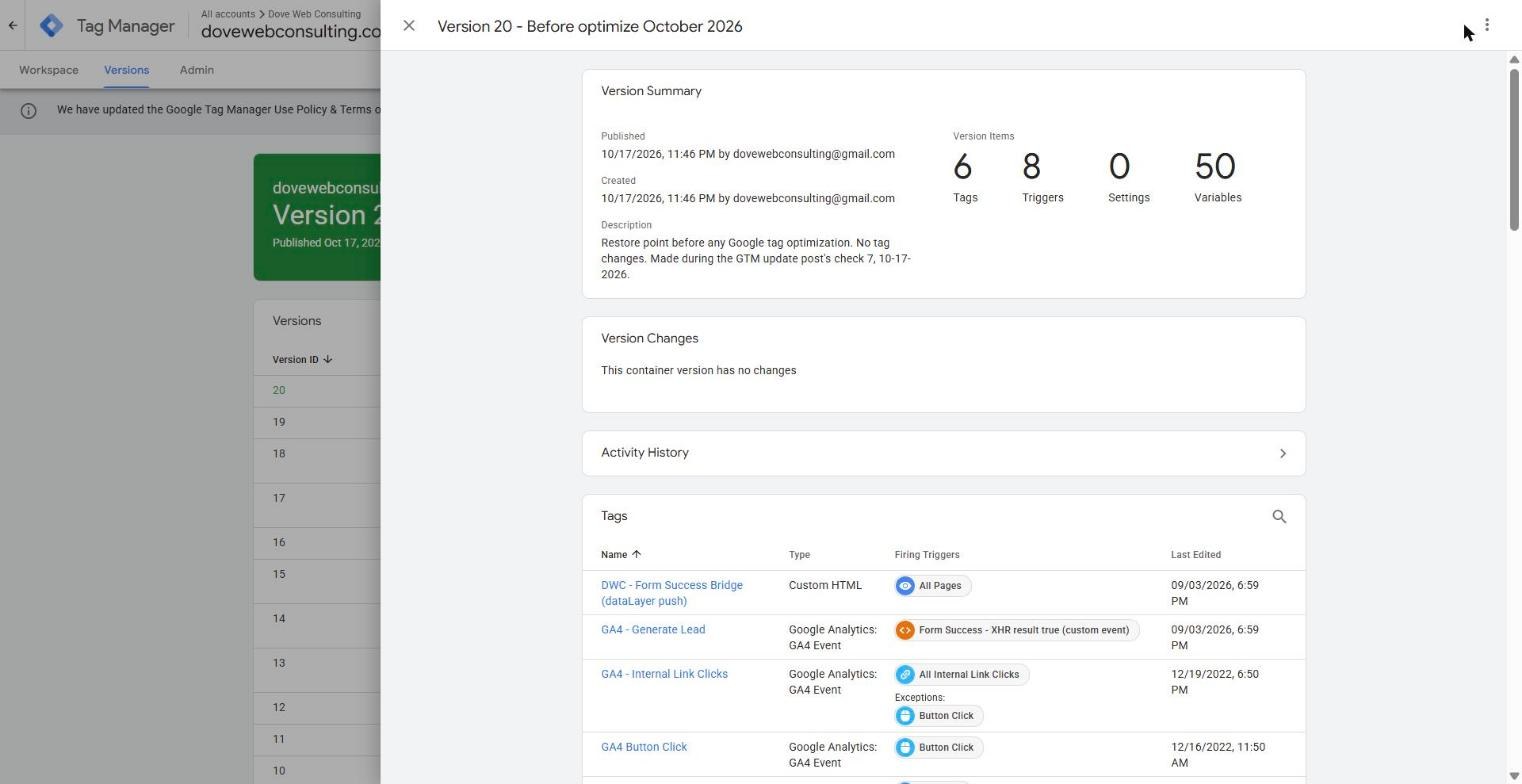This screenshot has height=784, width=1522.
Task: Select version 18 in the Versions list
Action: (279, 454)
